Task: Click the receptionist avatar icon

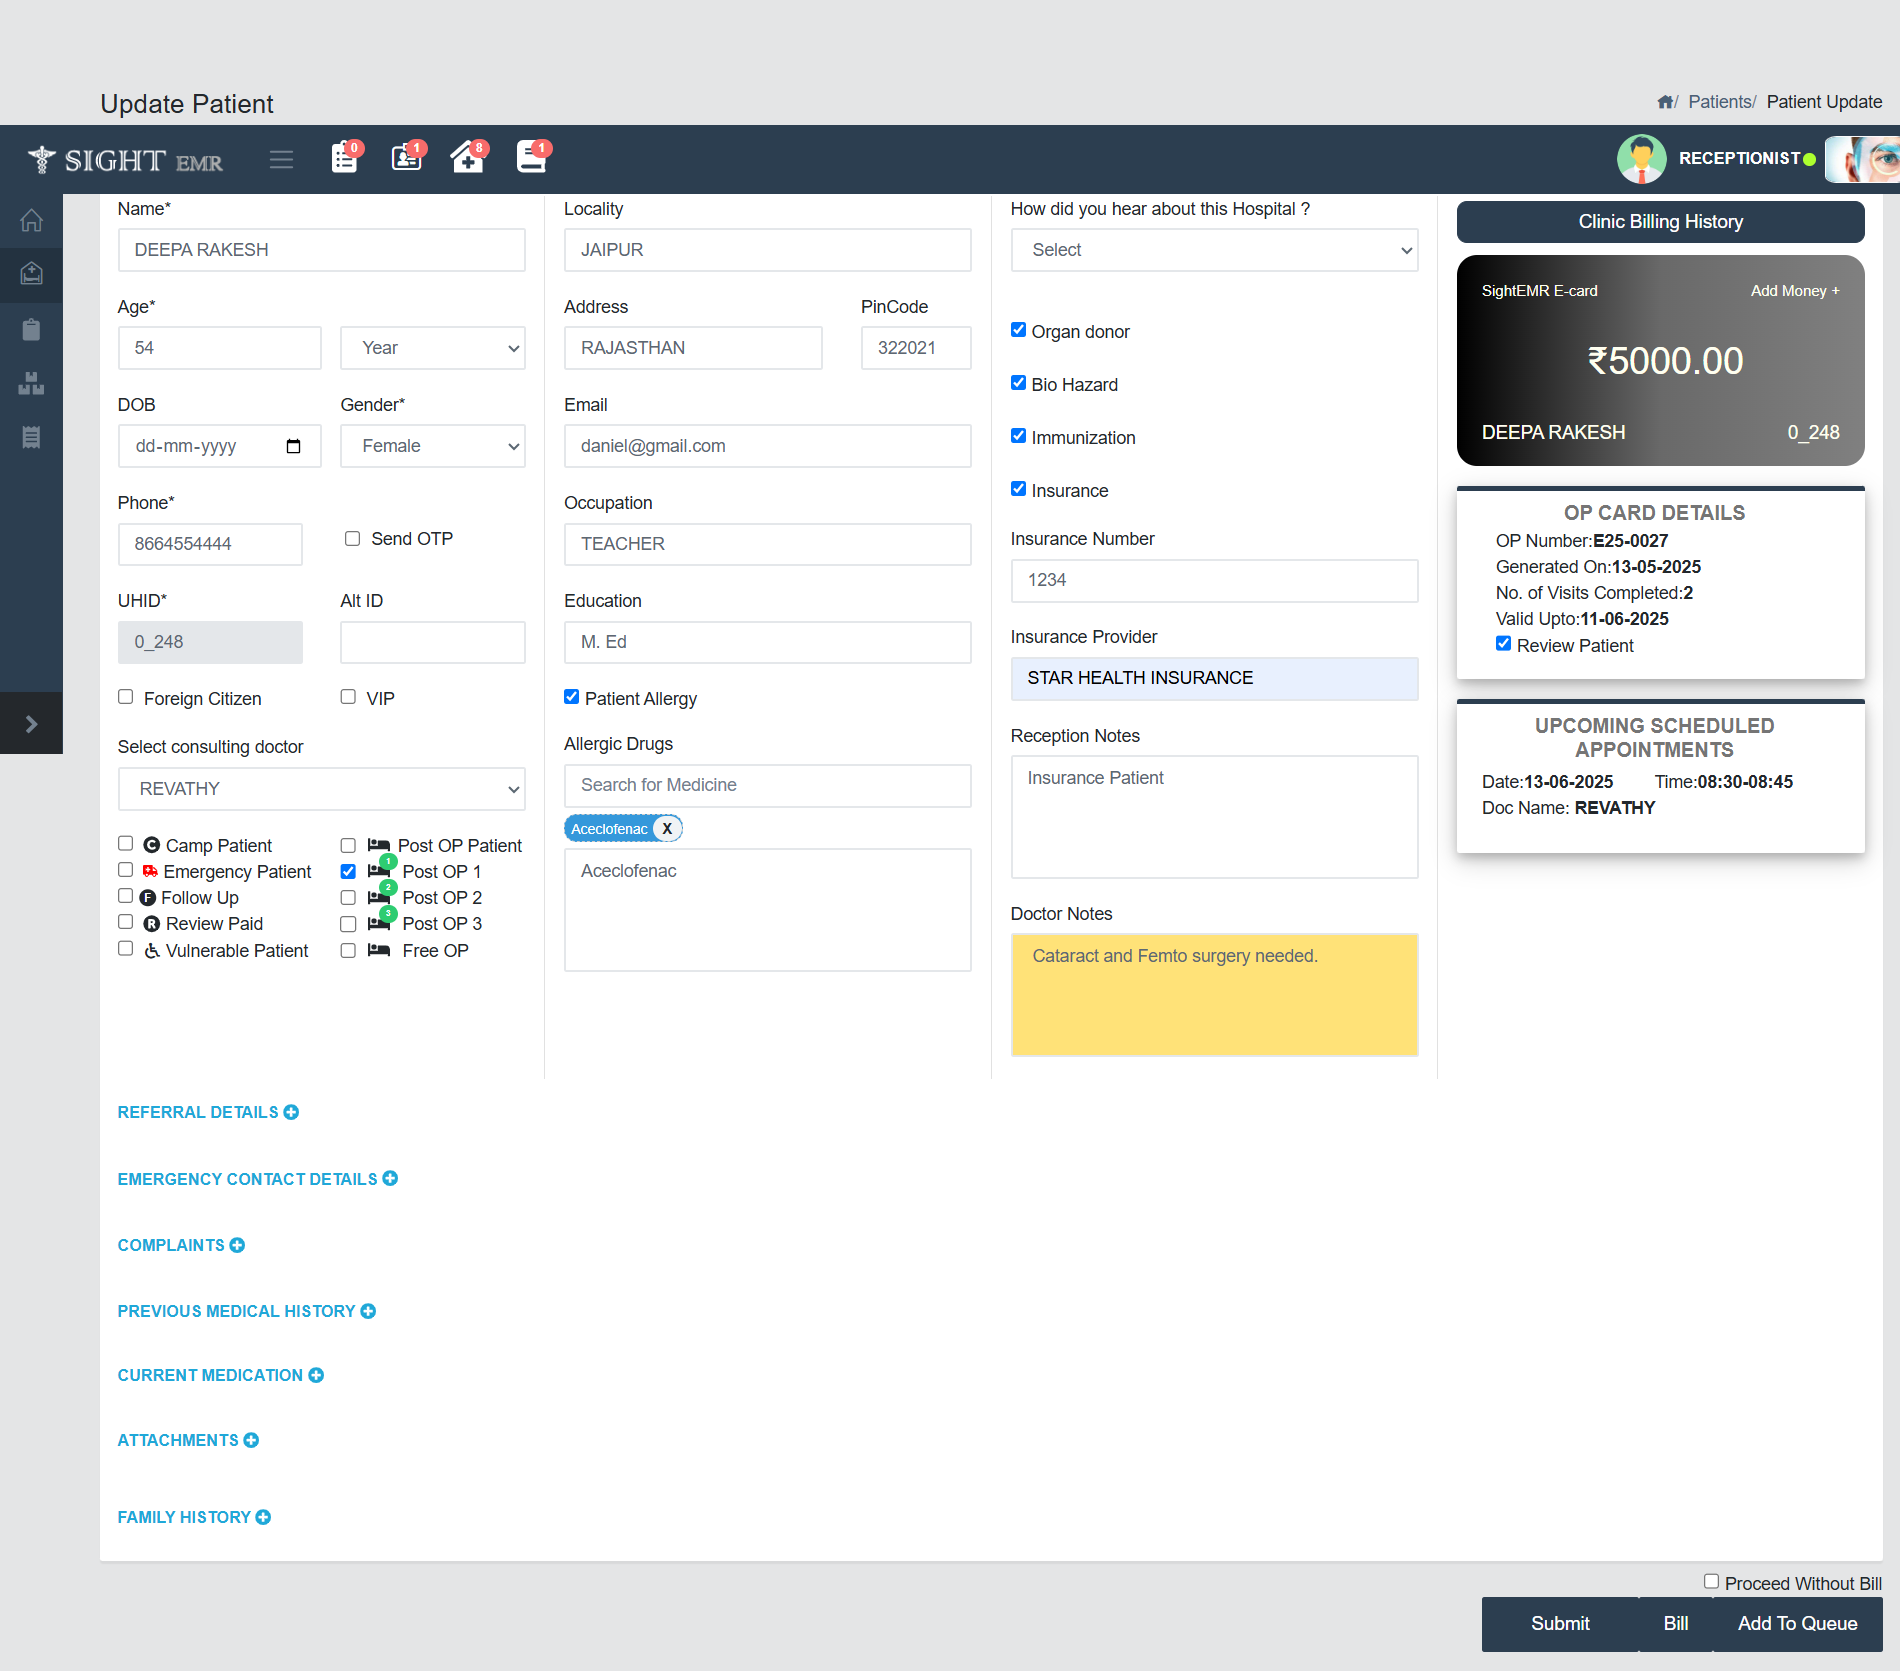Action: [x=1641, y=159]
